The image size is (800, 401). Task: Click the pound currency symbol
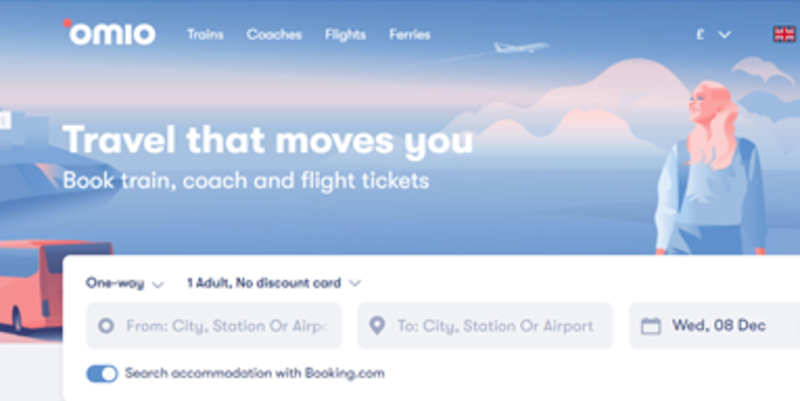701,34
